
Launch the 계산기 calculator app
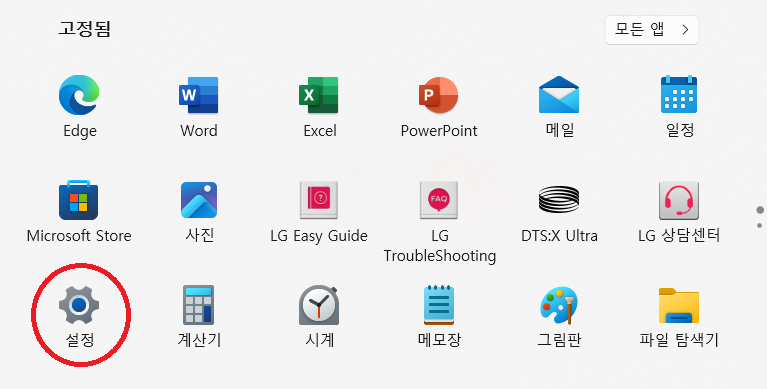point(199,305)
